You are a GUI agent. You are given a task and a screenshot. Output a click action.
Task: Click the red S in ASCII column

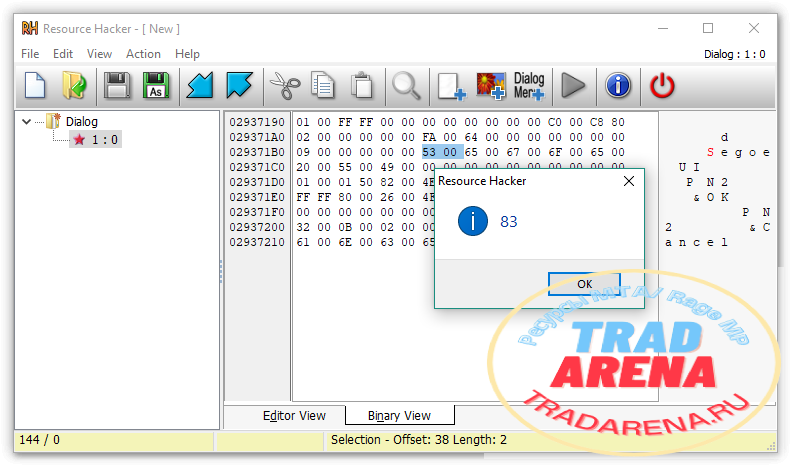point(710,152)
